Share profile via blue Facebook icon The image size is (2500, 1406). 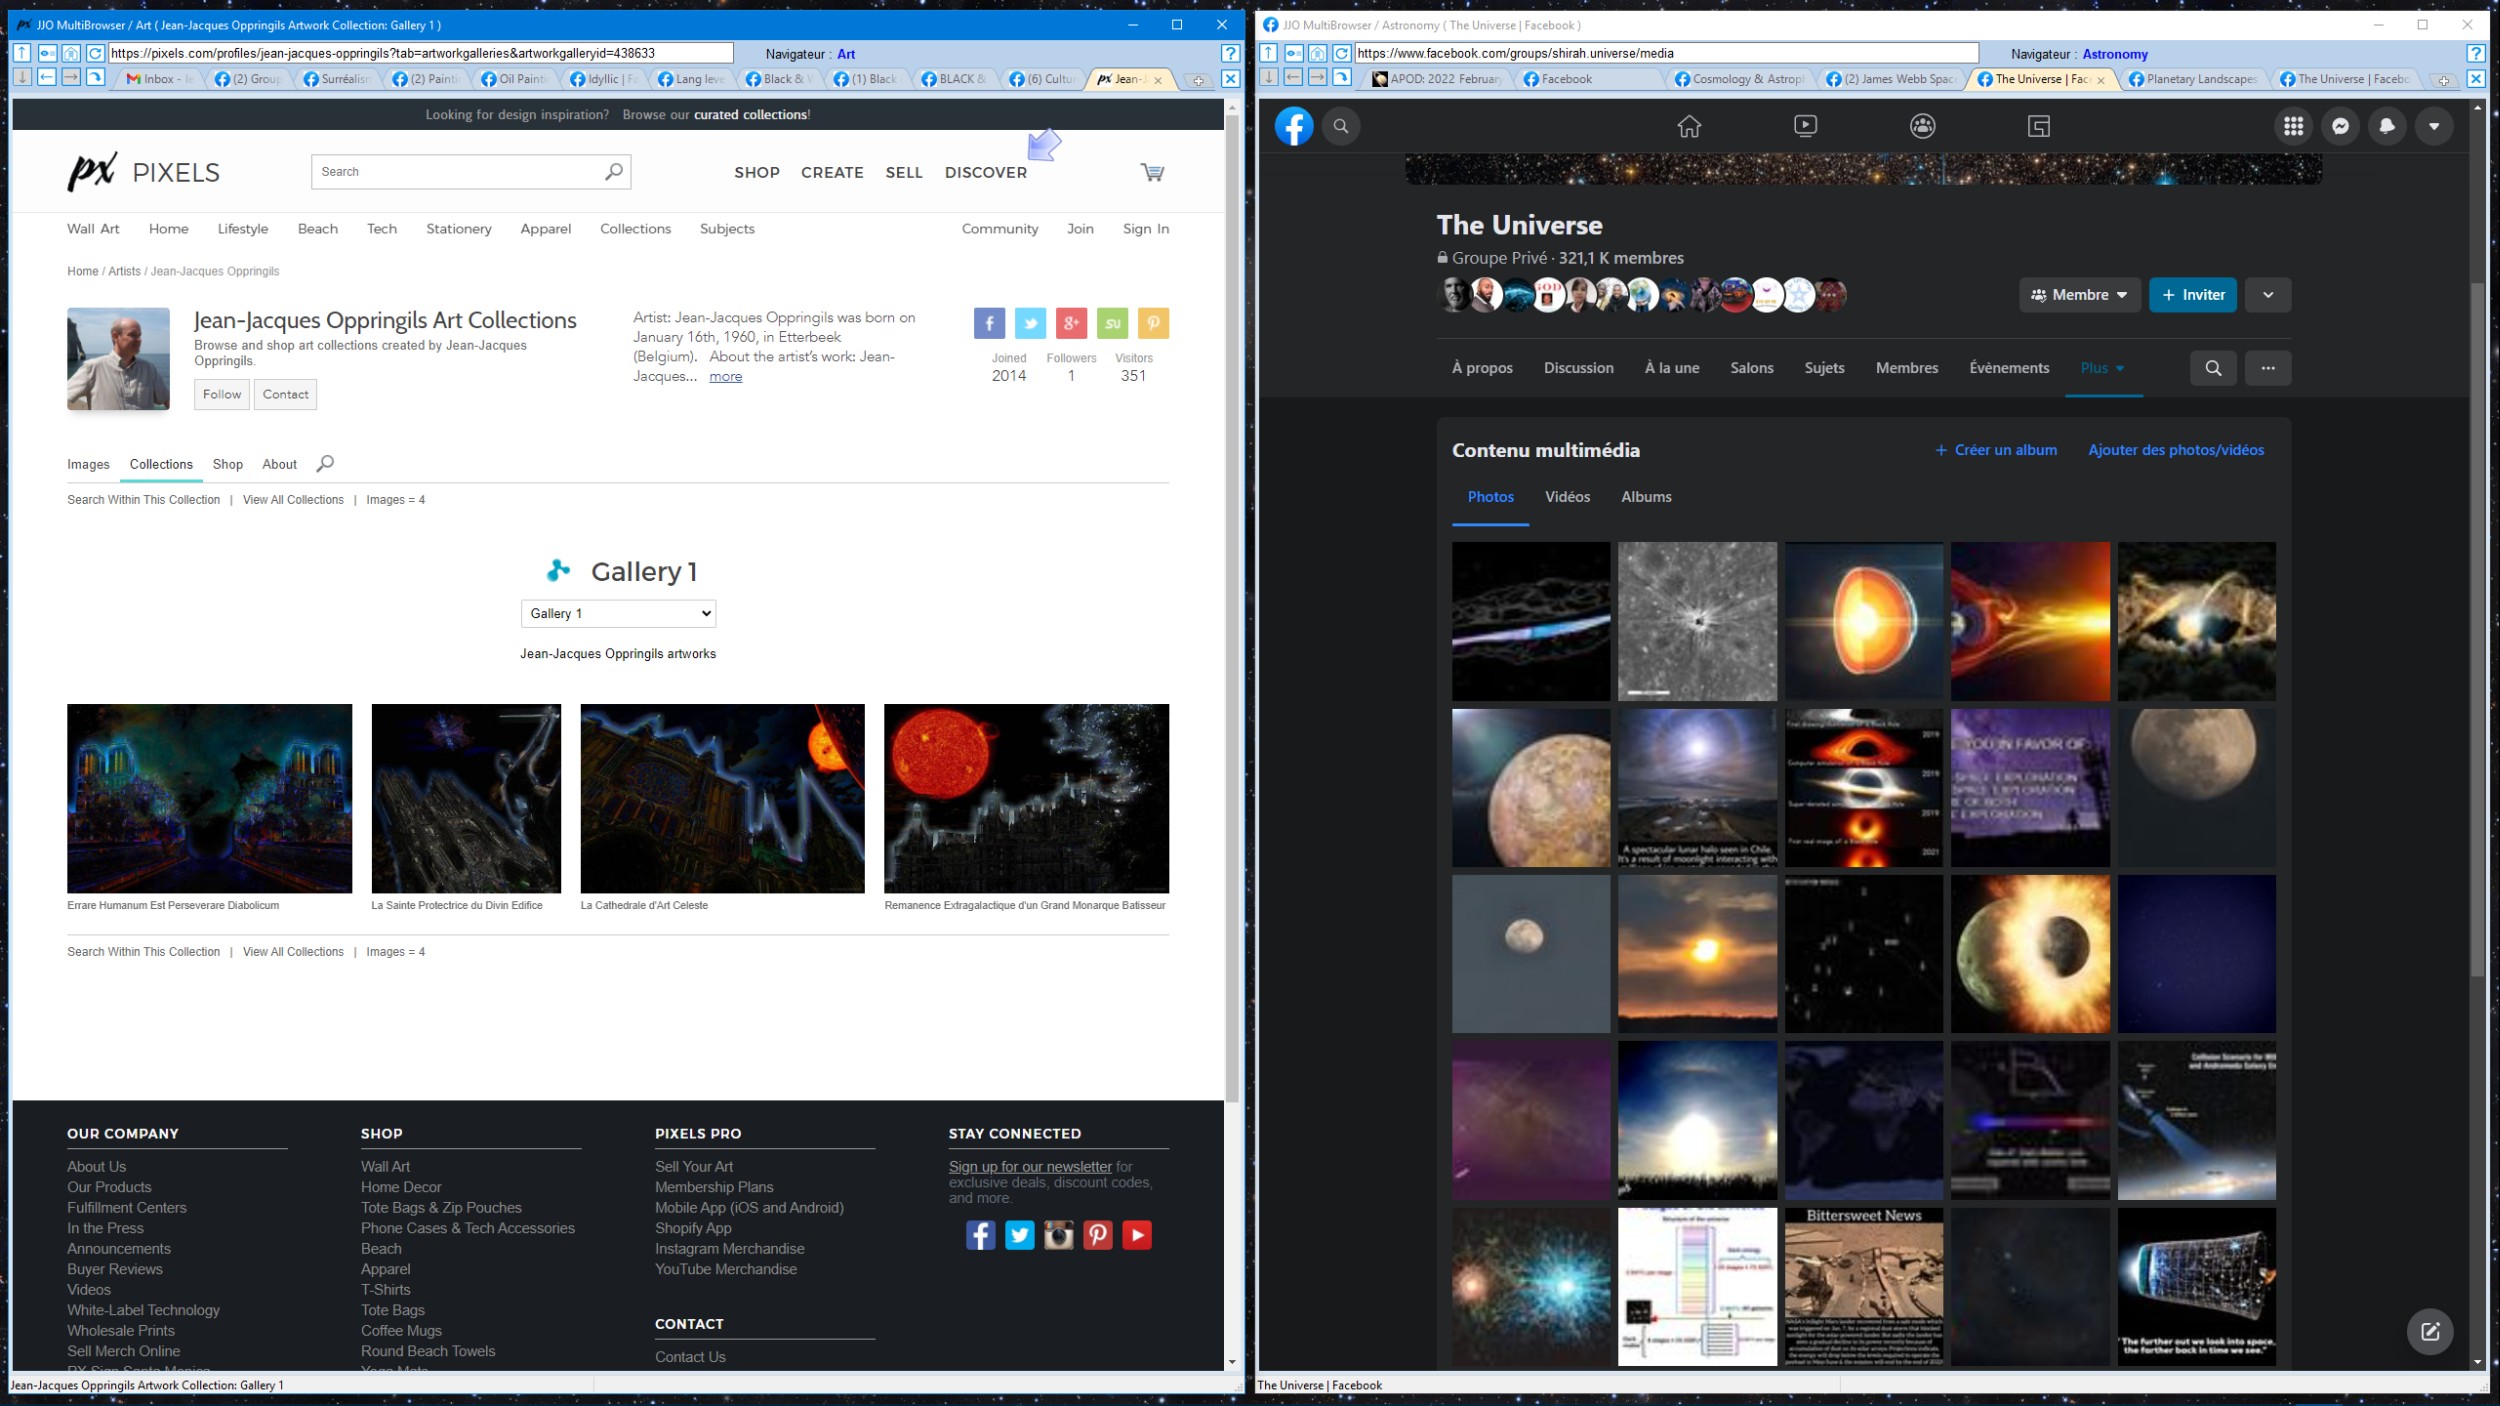pyautogui.click(x=989, y=323)
